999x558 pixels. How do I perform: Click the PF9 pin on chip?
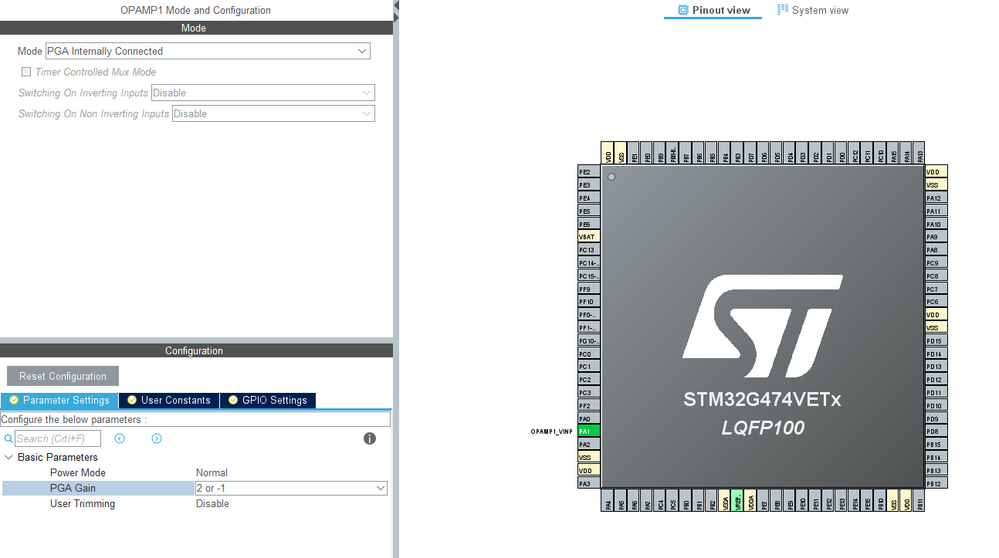[588, 289]
